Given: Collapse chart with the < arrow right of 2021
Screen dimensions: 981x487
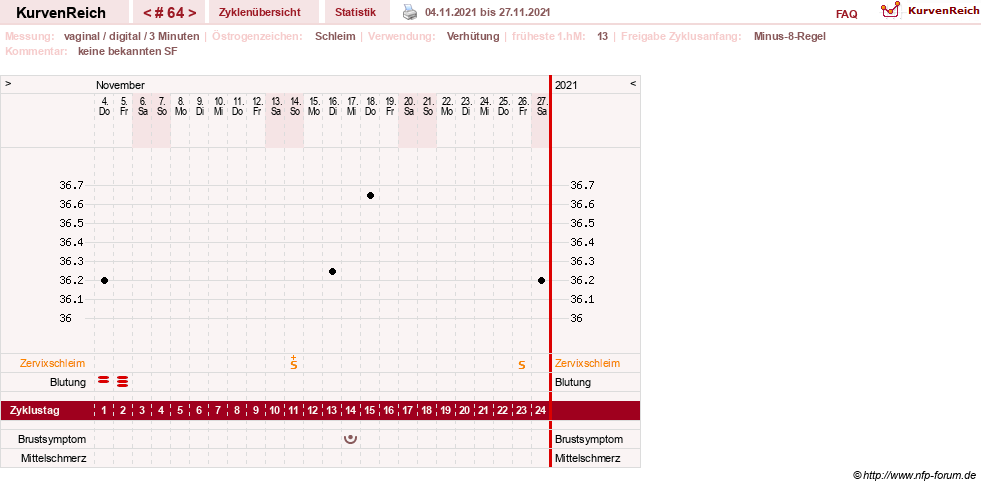Looking at the screenshot, I should click(633, 83).
